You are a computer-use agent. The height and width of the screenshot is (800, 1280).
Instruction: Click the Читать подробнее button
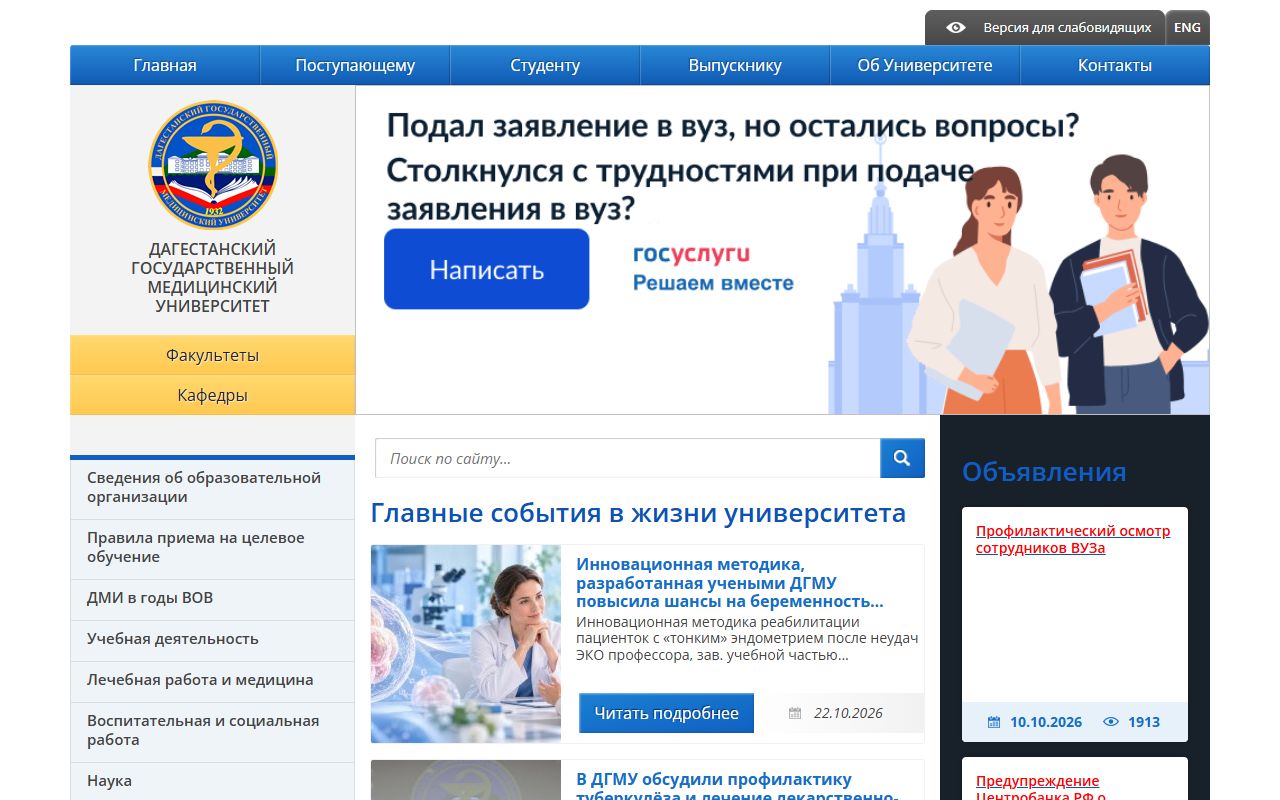pos(666,713)
